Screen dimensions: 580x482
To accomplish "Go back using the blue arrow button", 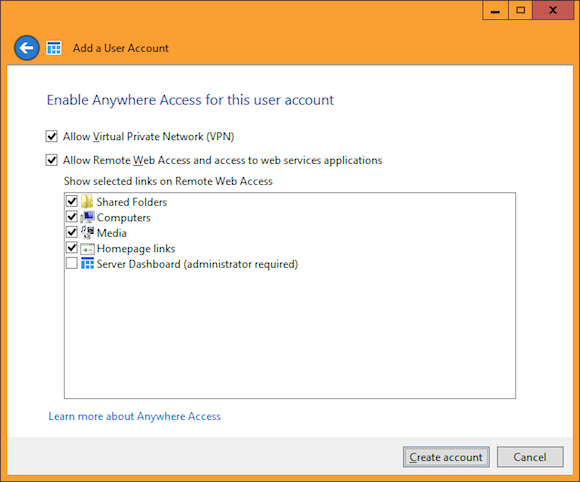I will tap(27, 48).
